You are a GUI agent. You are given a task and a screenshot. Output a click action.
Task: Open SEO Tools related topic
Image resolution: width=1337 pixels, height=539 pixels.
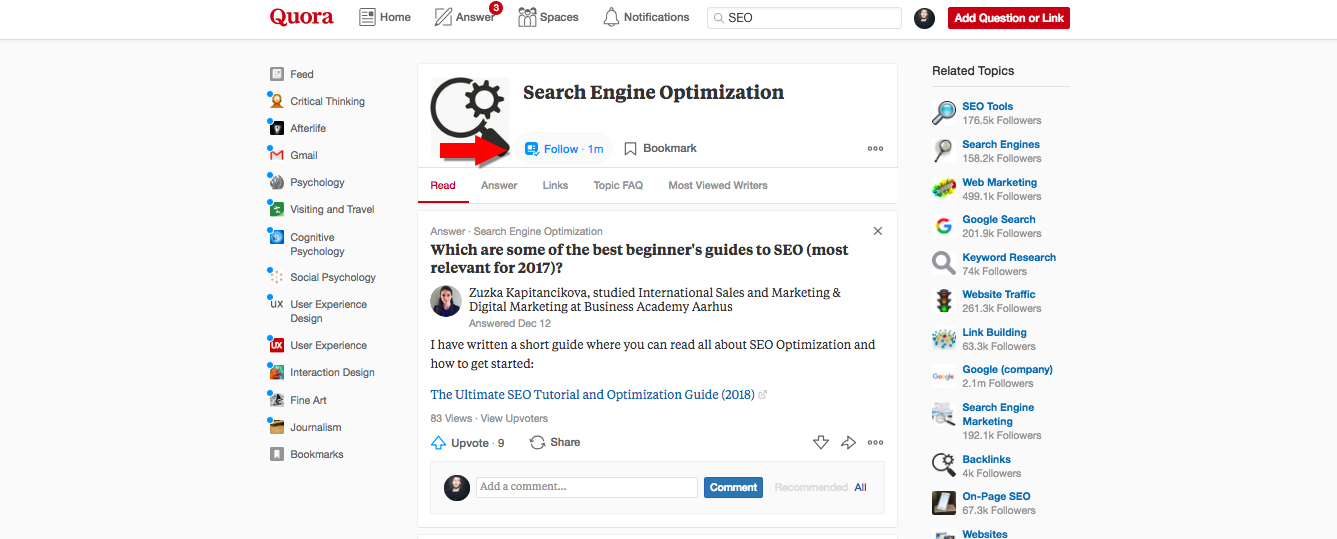point(987,106)
